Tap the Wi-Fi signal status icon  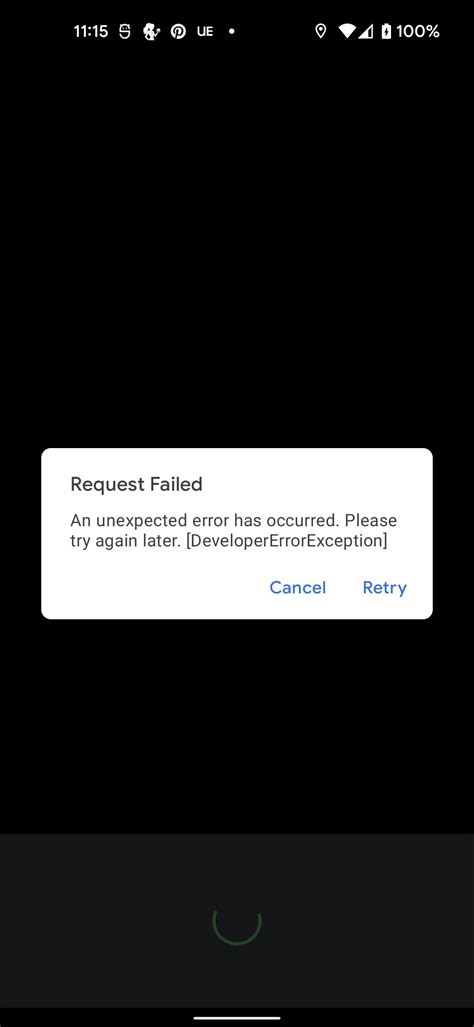pos(346,31)
